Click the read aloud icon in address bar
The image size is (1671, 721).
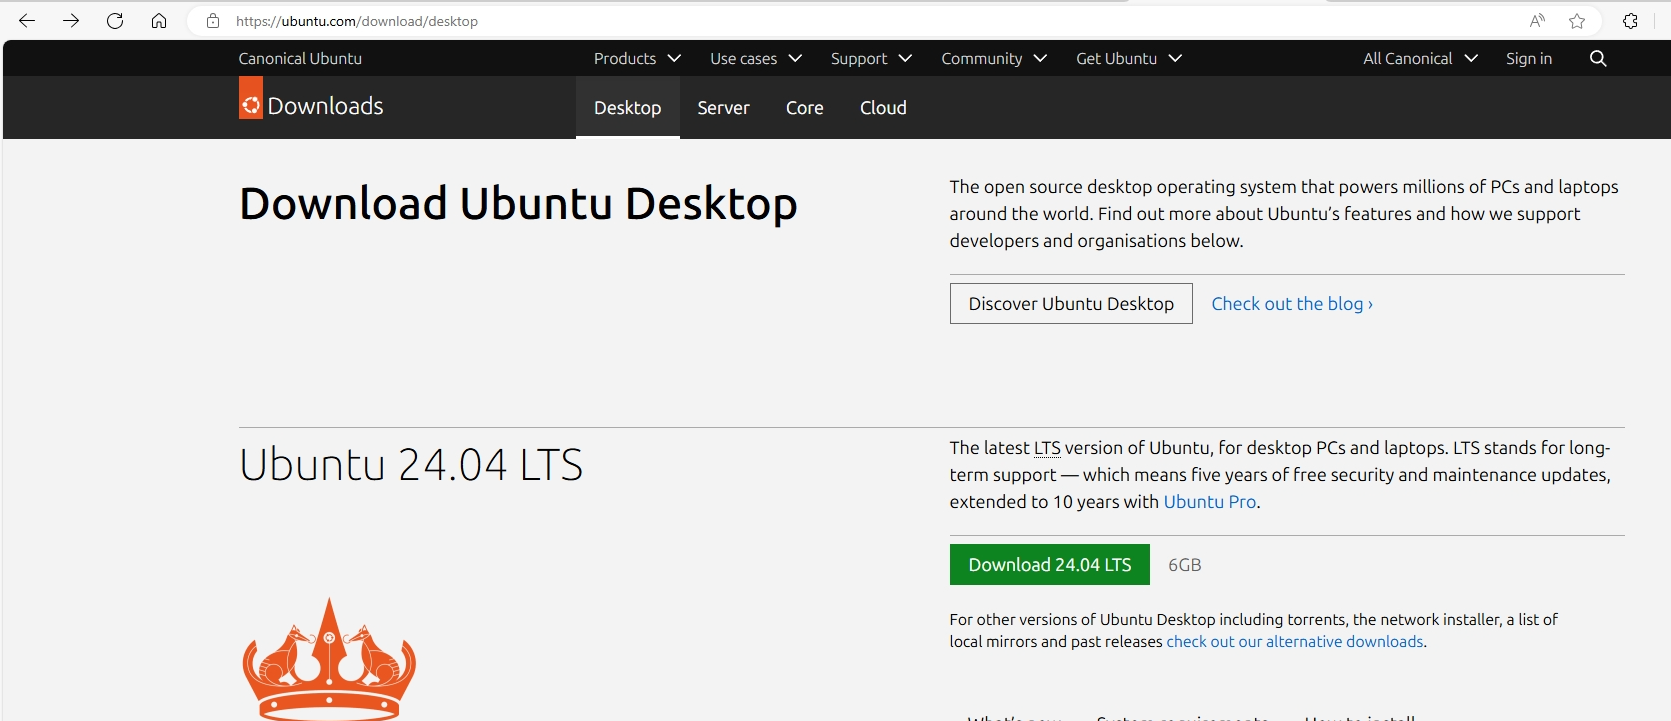1537,21
